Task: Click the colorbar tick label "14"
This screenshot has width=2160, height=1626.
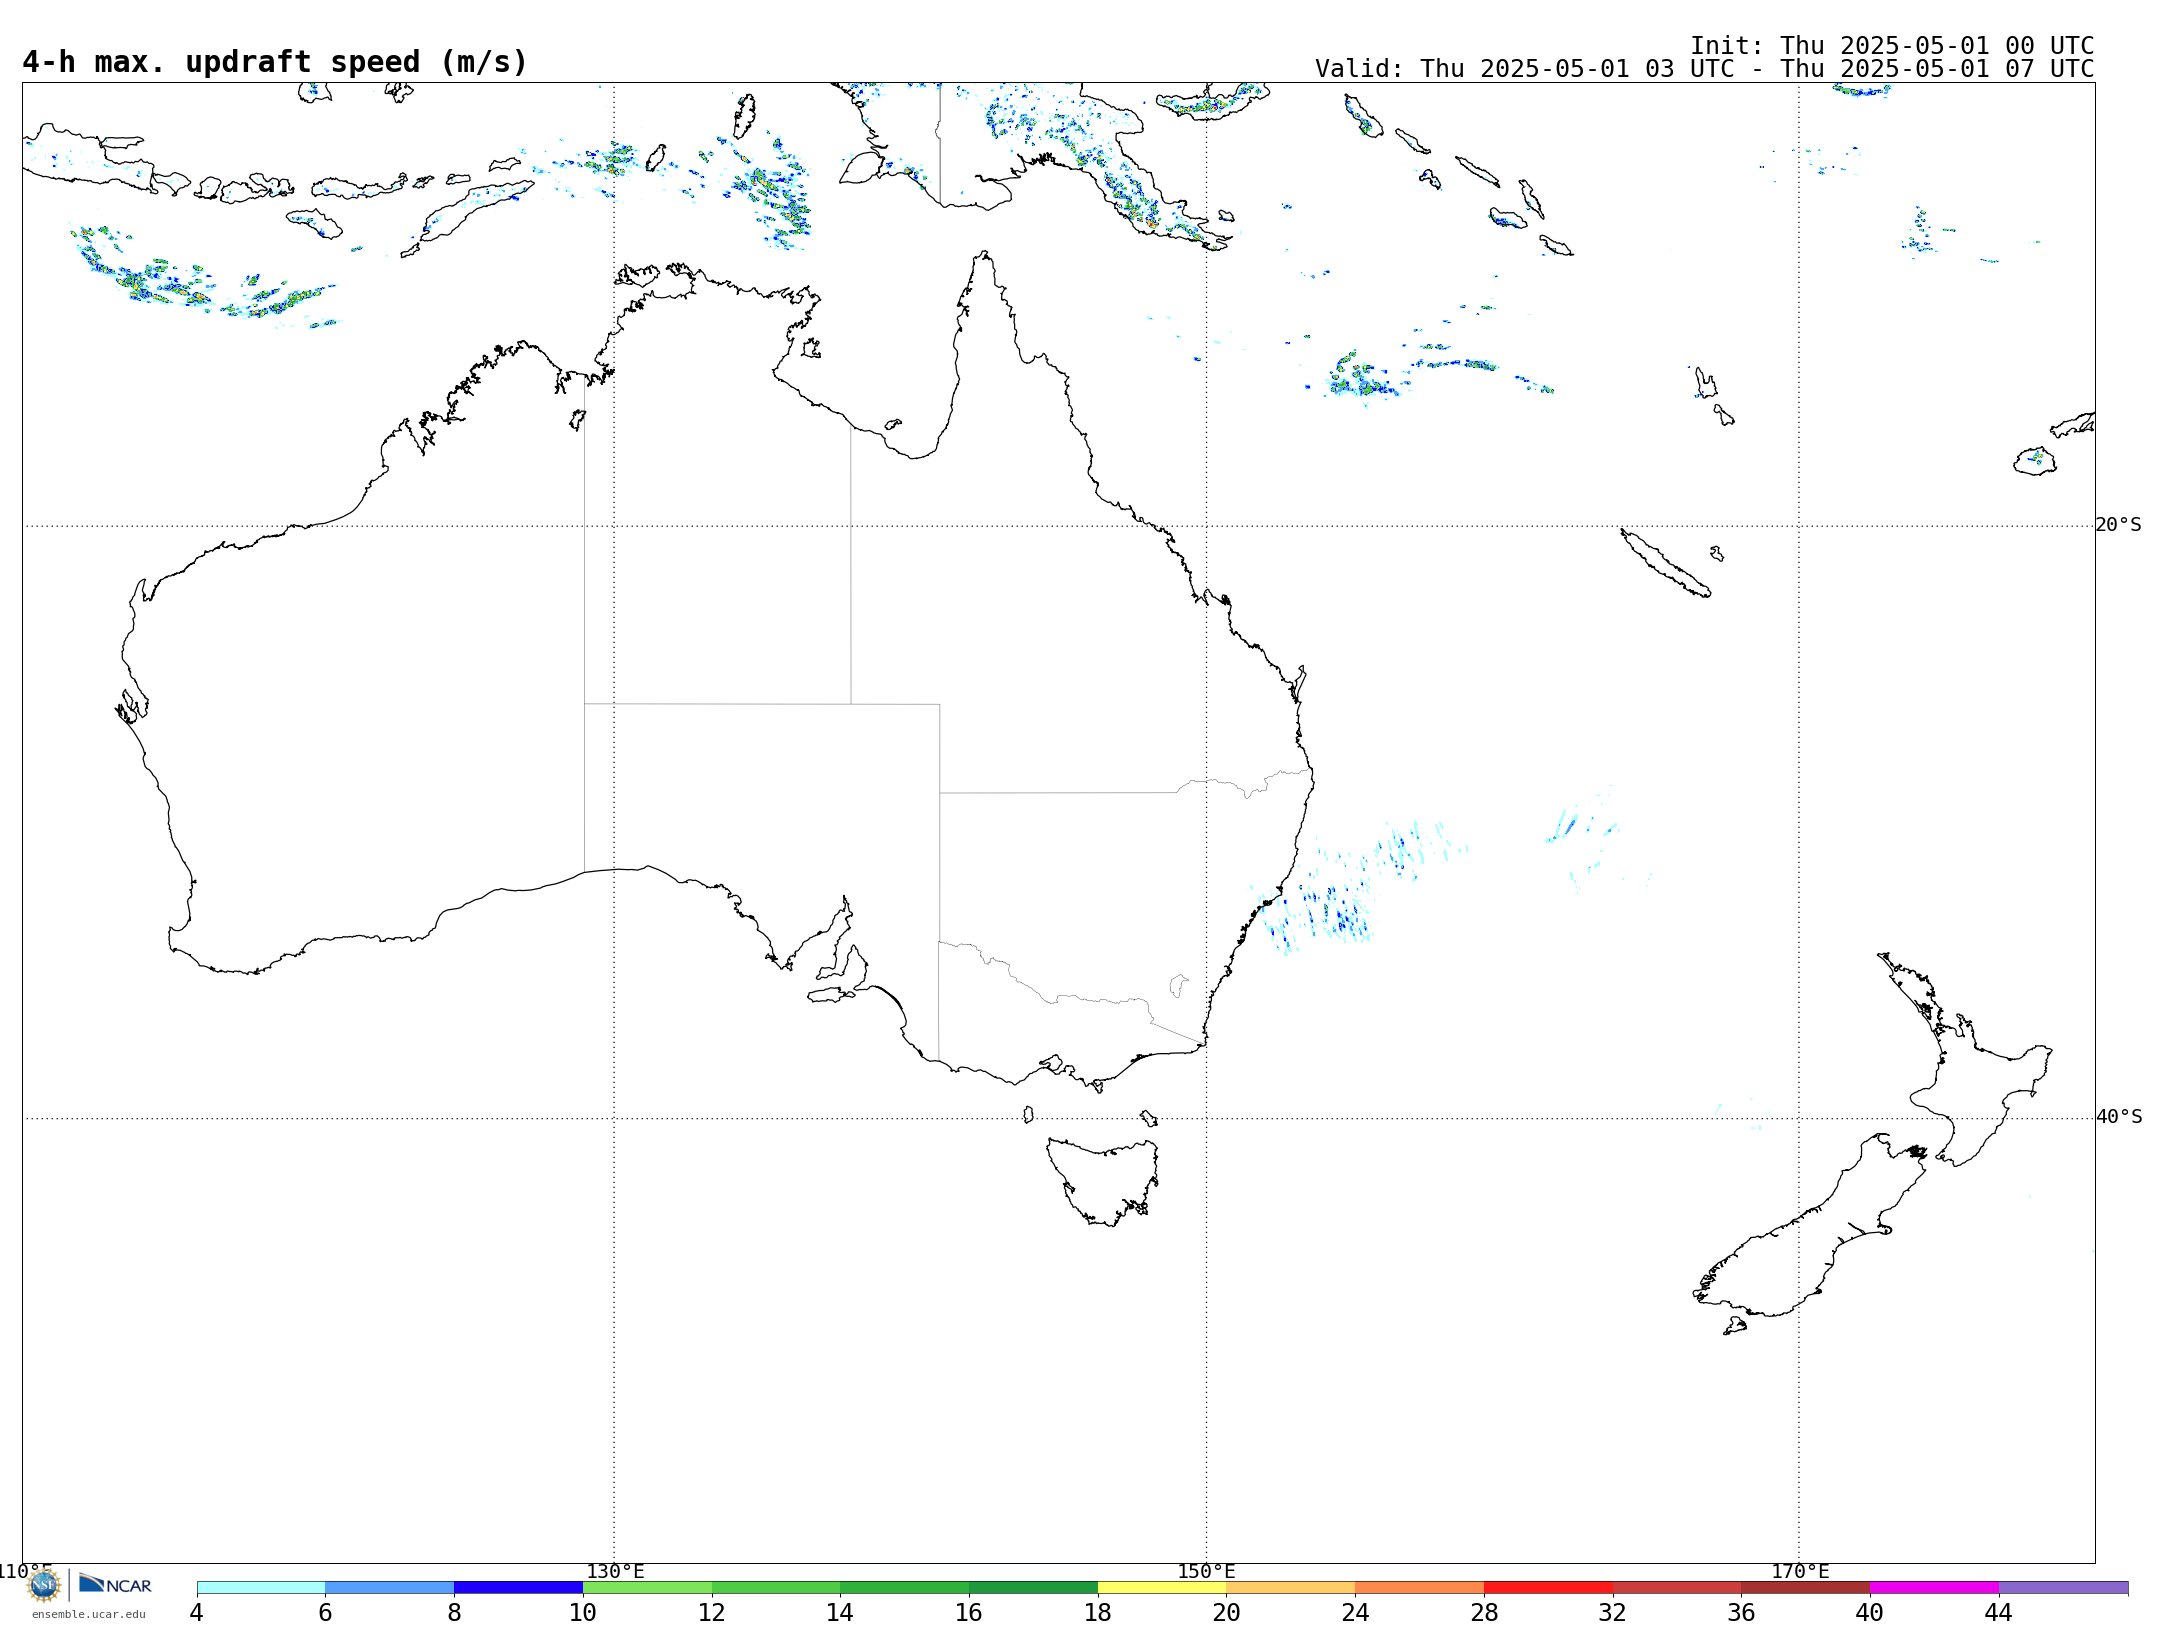Action: (840, 1613)
